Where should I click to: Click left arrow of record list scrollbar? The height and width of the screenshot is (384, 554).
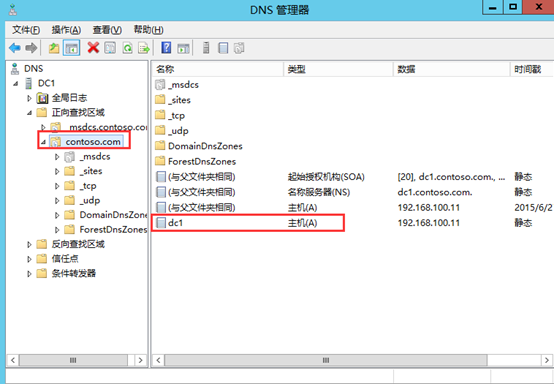(158, 360)
